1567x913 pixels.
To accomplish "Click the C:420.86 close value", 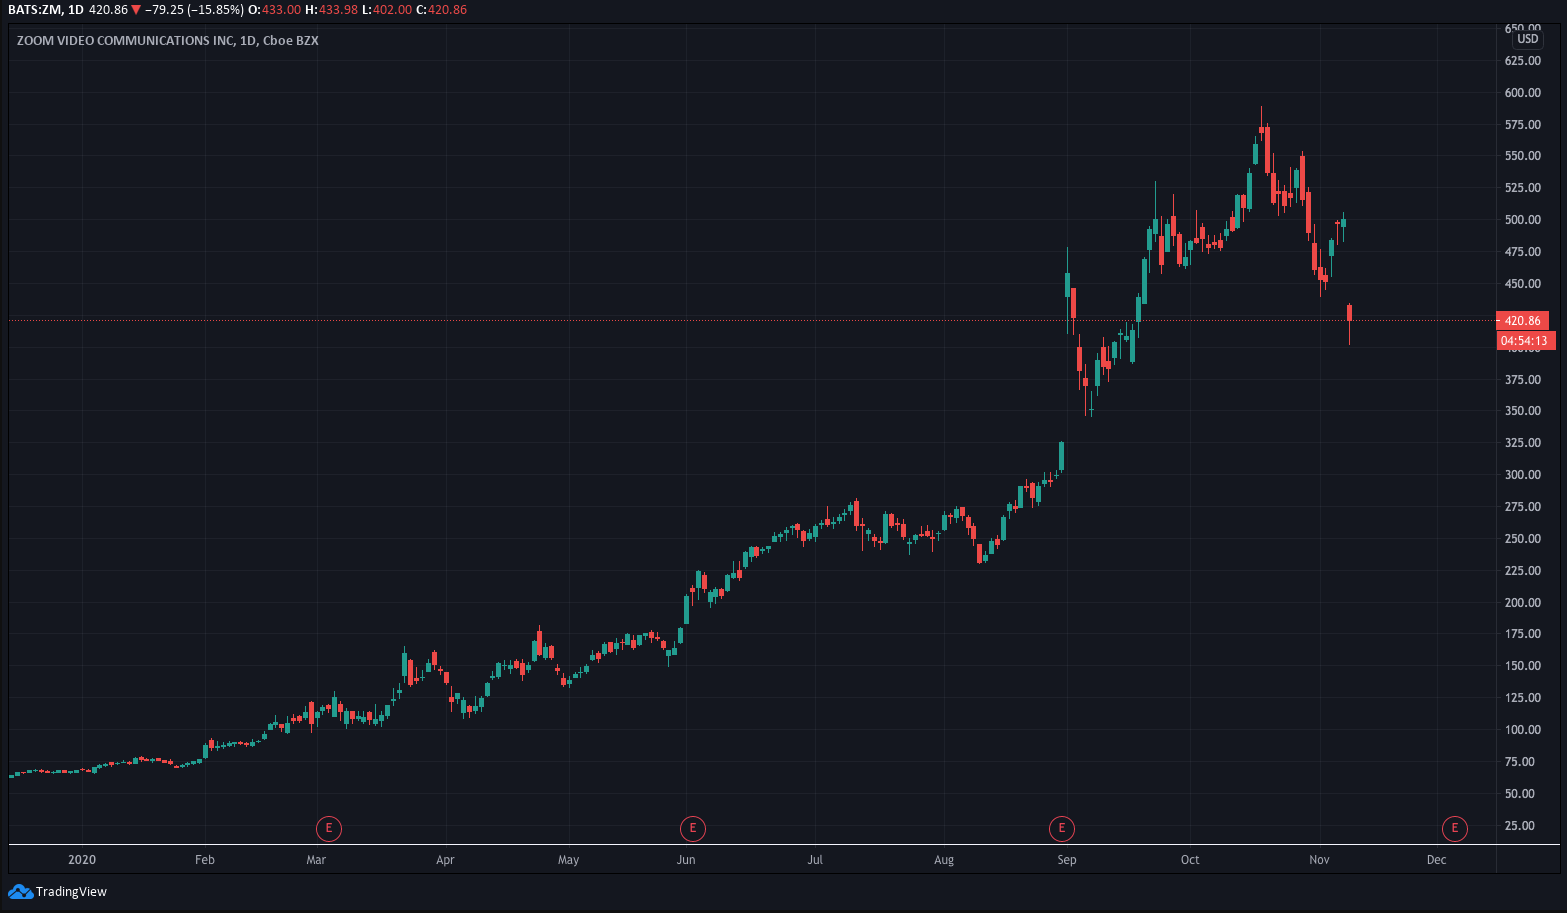I will coord(441,10).
